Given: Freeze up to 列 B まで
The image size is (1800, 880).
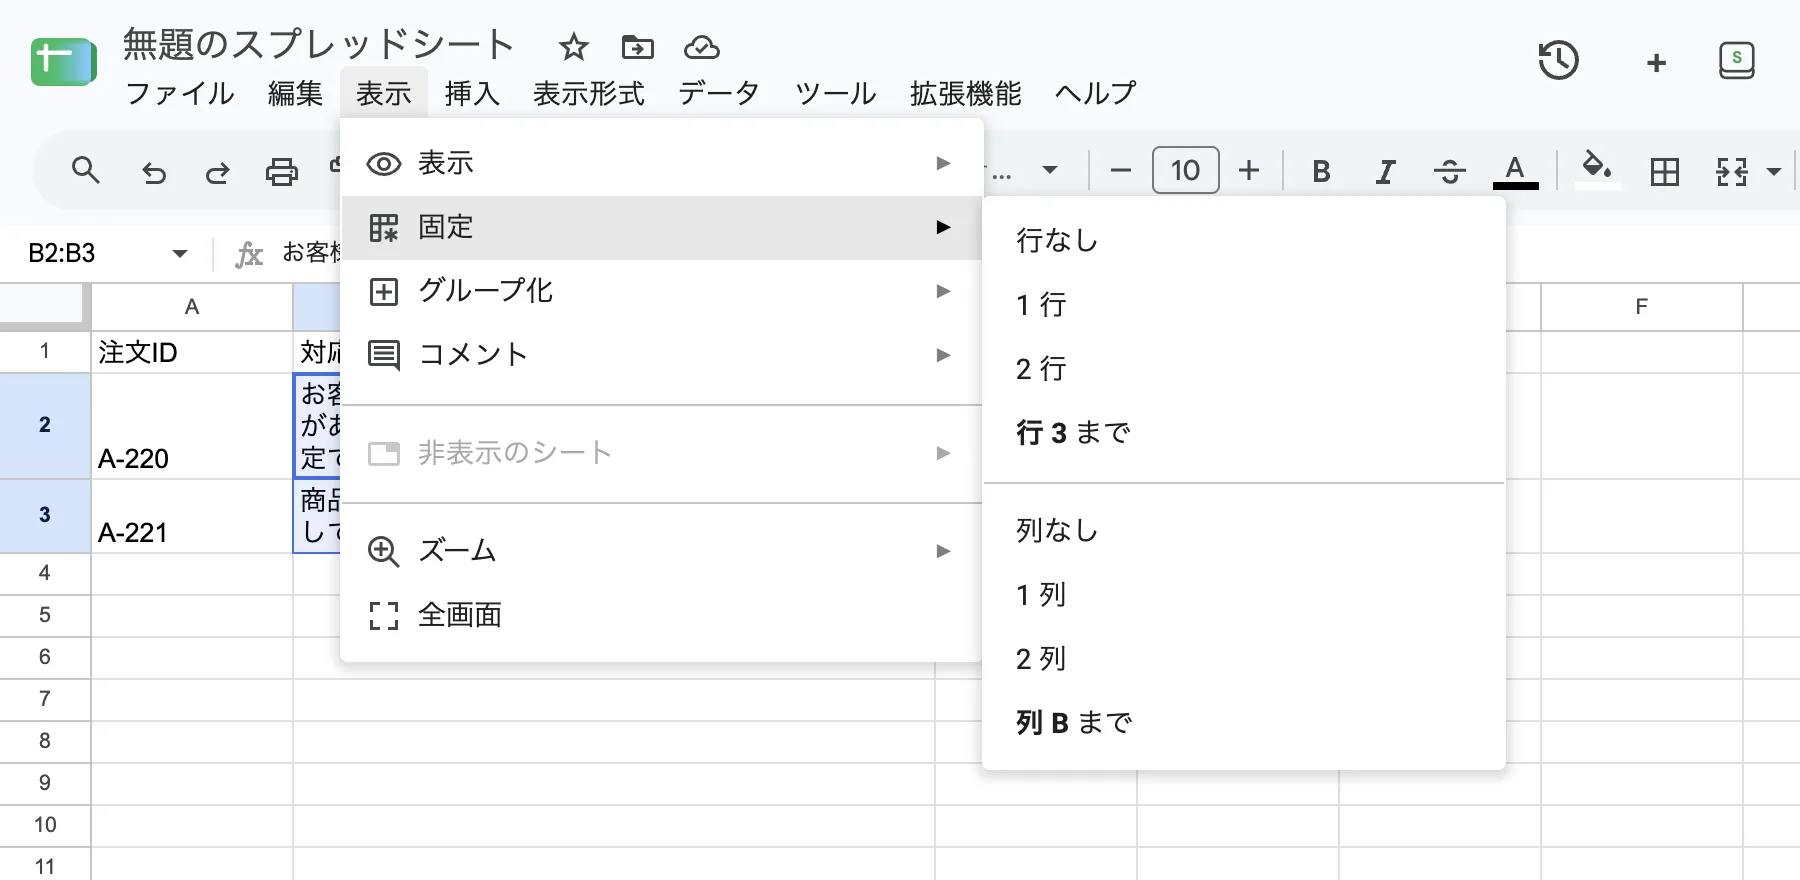Looking at the screenshot, I should (1244, 723).
